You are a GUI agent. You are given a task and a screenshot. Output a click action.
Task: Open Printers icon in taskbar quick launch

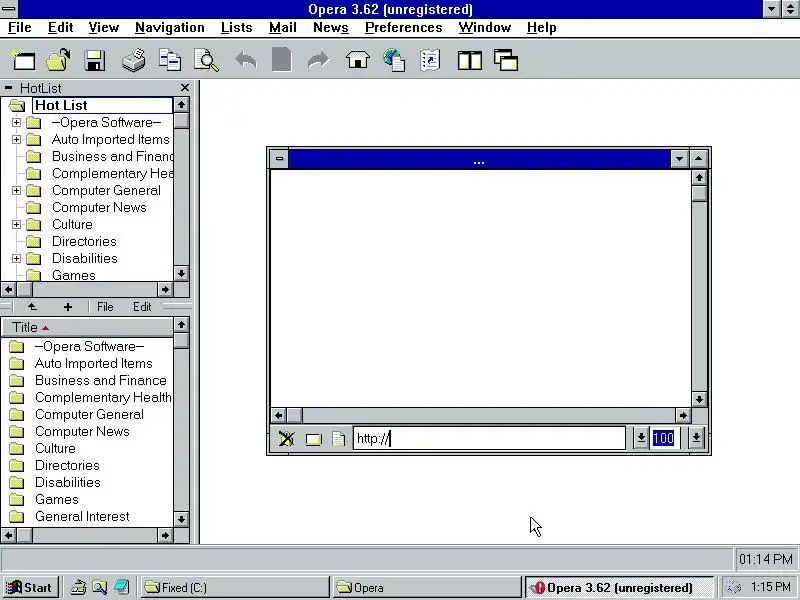(78, 587)
